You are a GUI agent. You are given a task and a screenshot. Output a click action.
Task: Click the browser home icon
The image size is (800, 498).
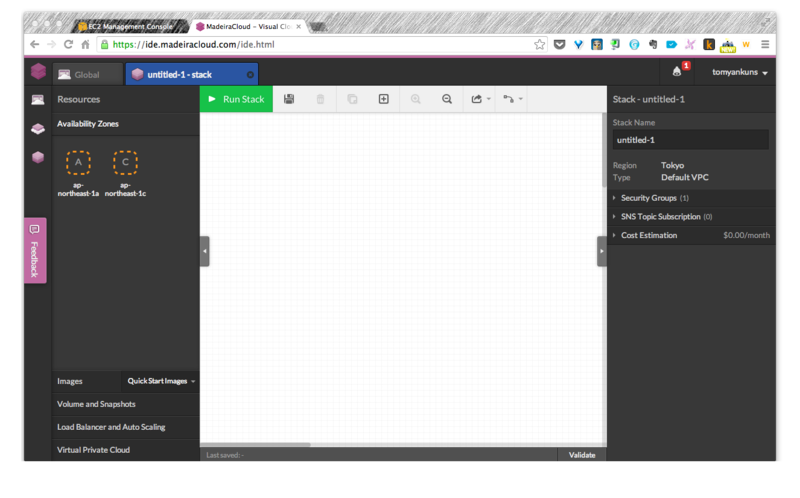85,44
